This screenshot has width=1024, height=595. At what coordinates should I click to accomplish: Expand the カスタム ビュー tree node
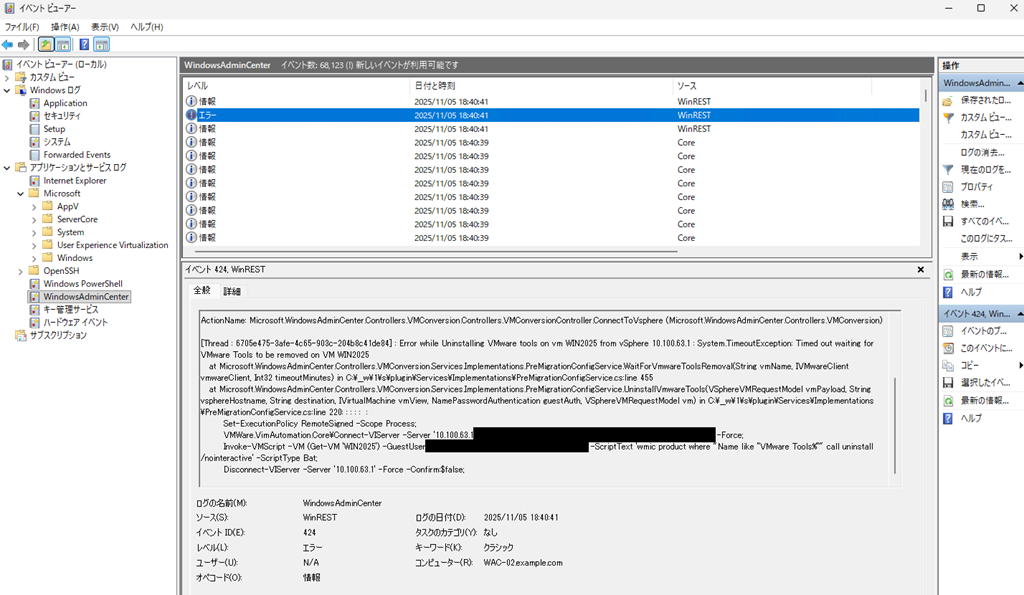(8, 77)
